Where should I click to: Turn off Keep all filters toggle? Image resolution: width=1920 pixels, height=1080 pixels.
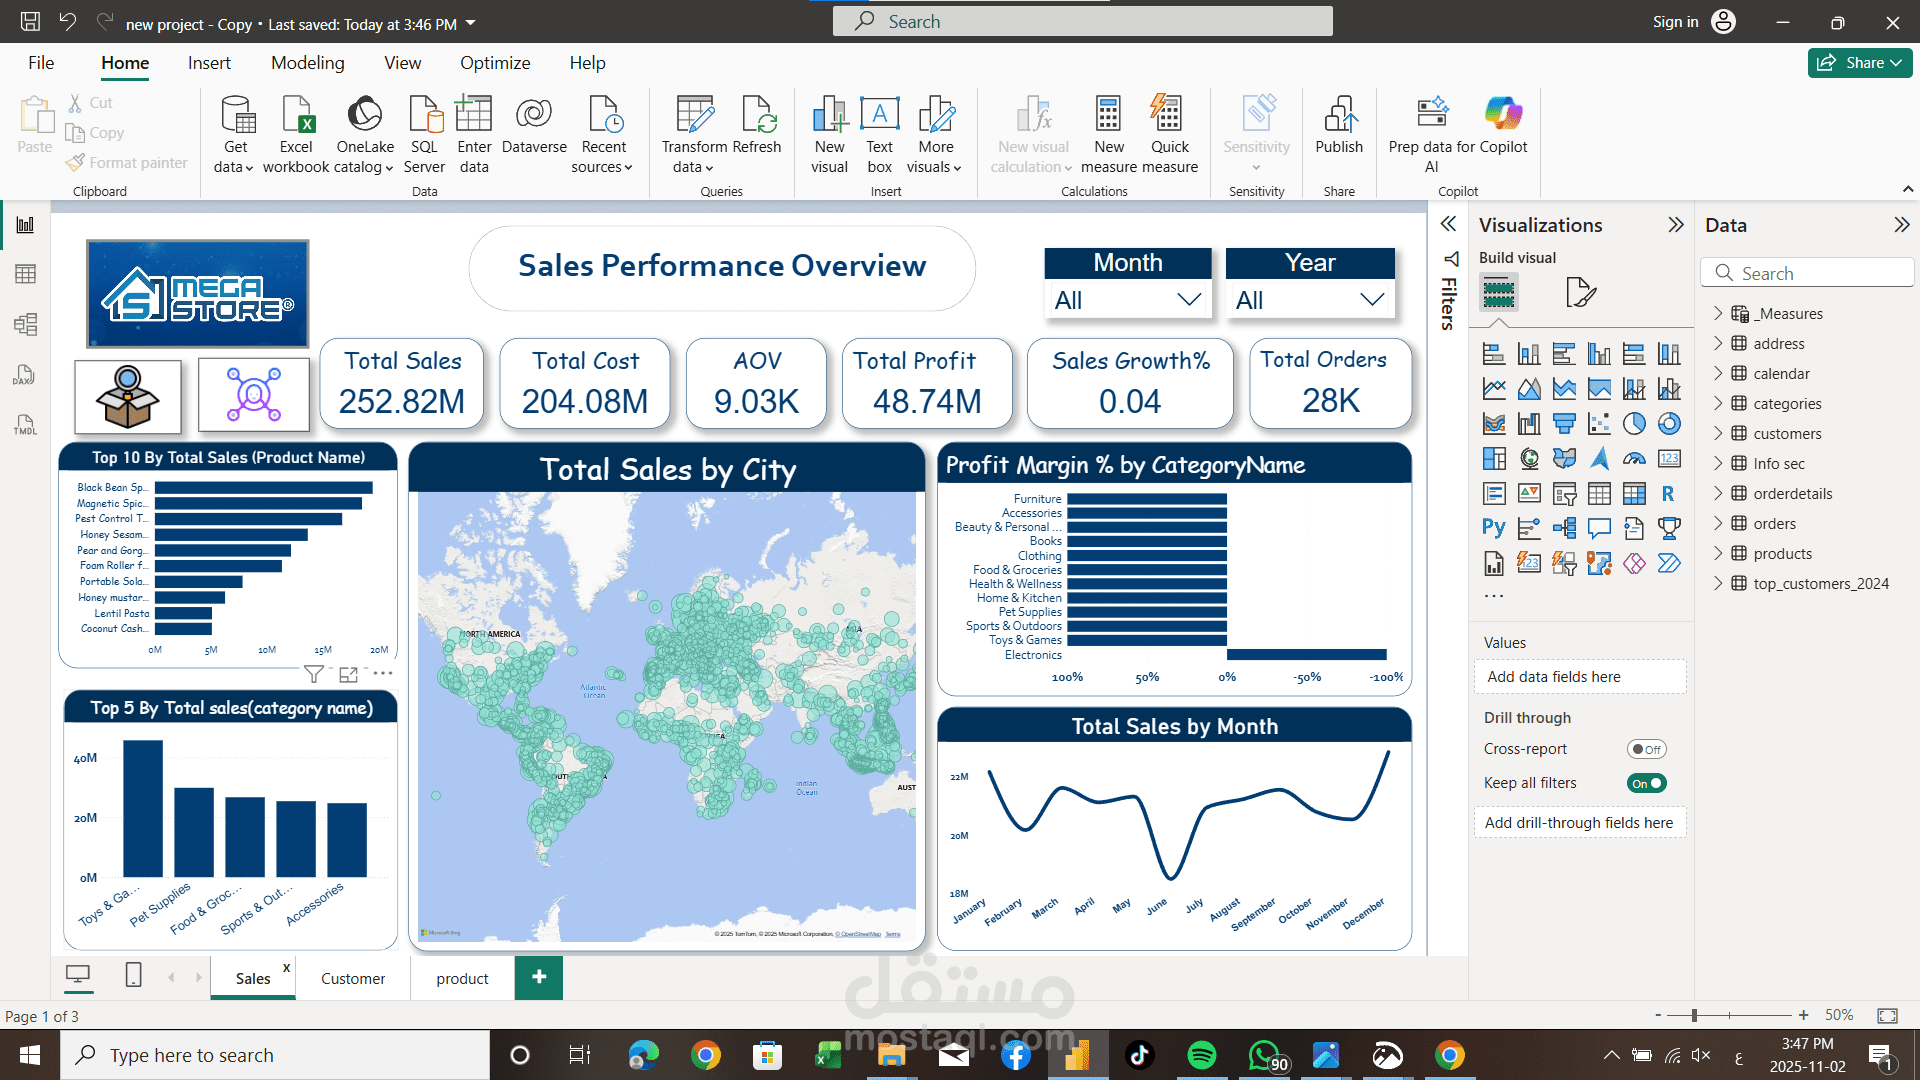click(x=1646, y=783)
